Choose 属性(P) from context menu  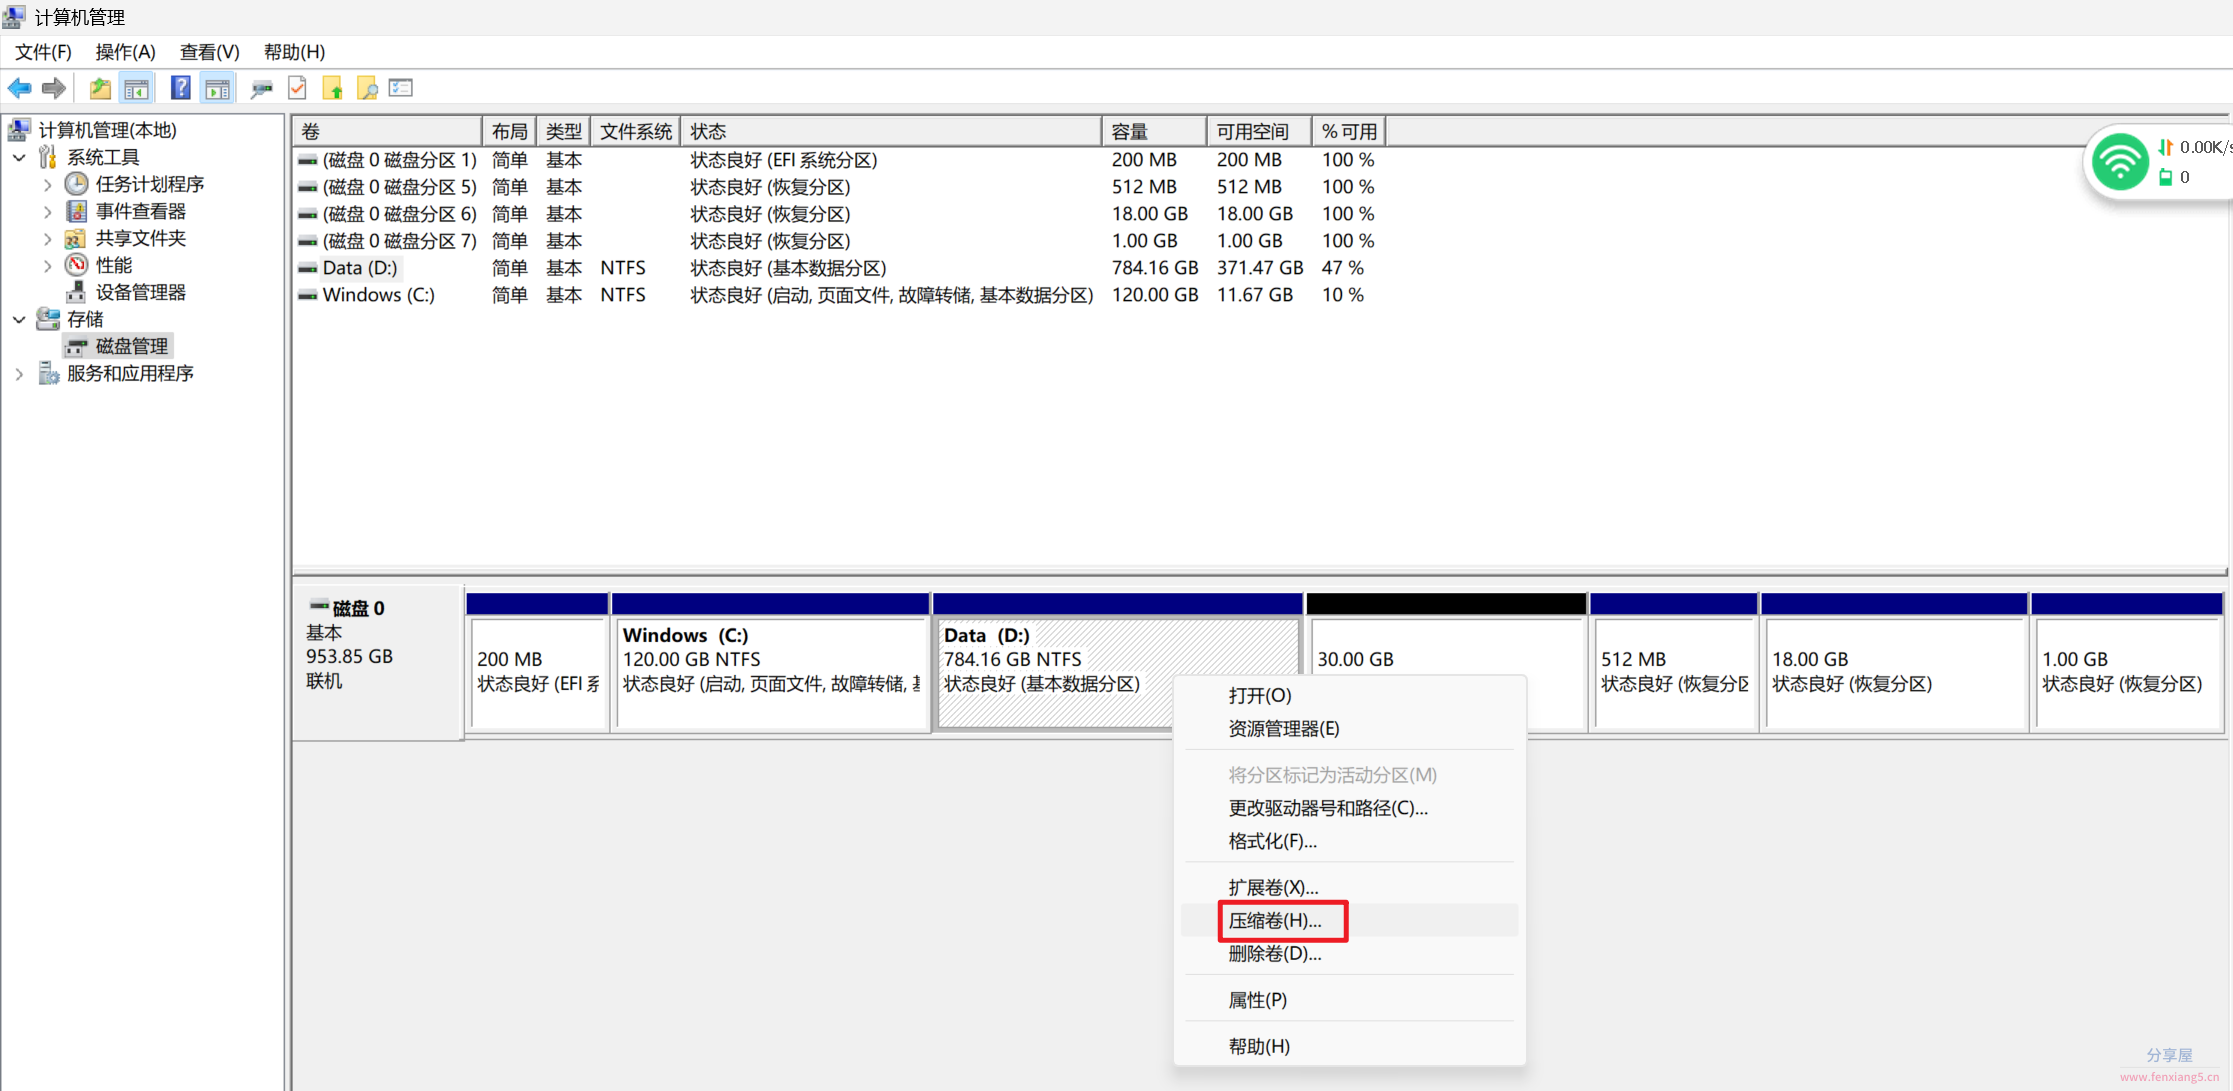1349,1000
